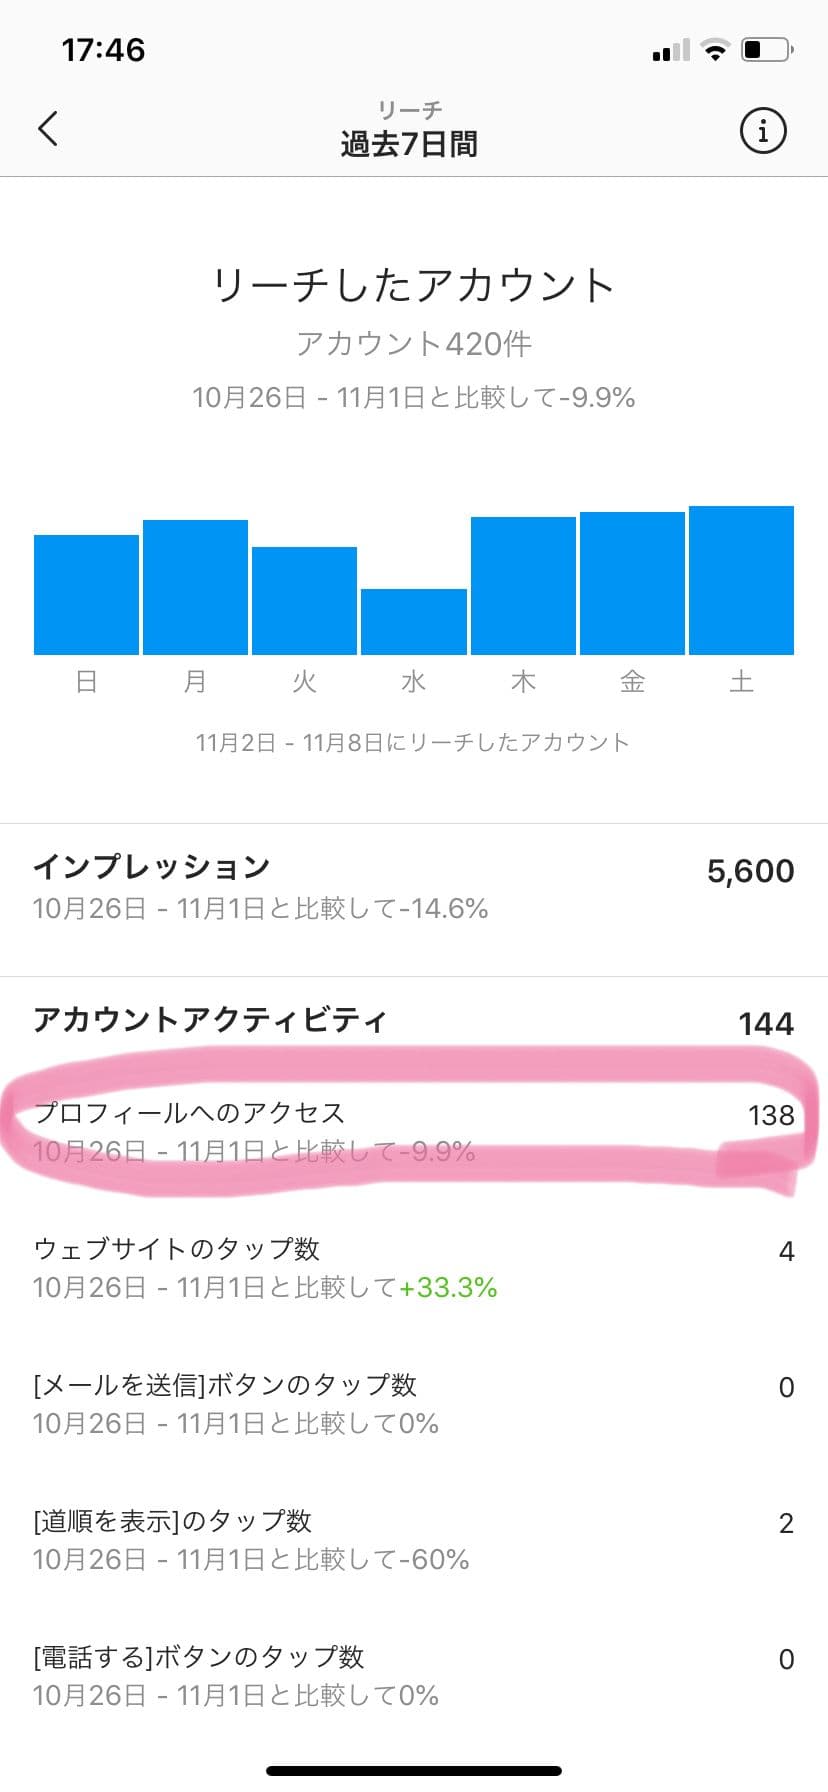Tap the battery status icon
828x1792 pixels.
[x=767, y=49]
